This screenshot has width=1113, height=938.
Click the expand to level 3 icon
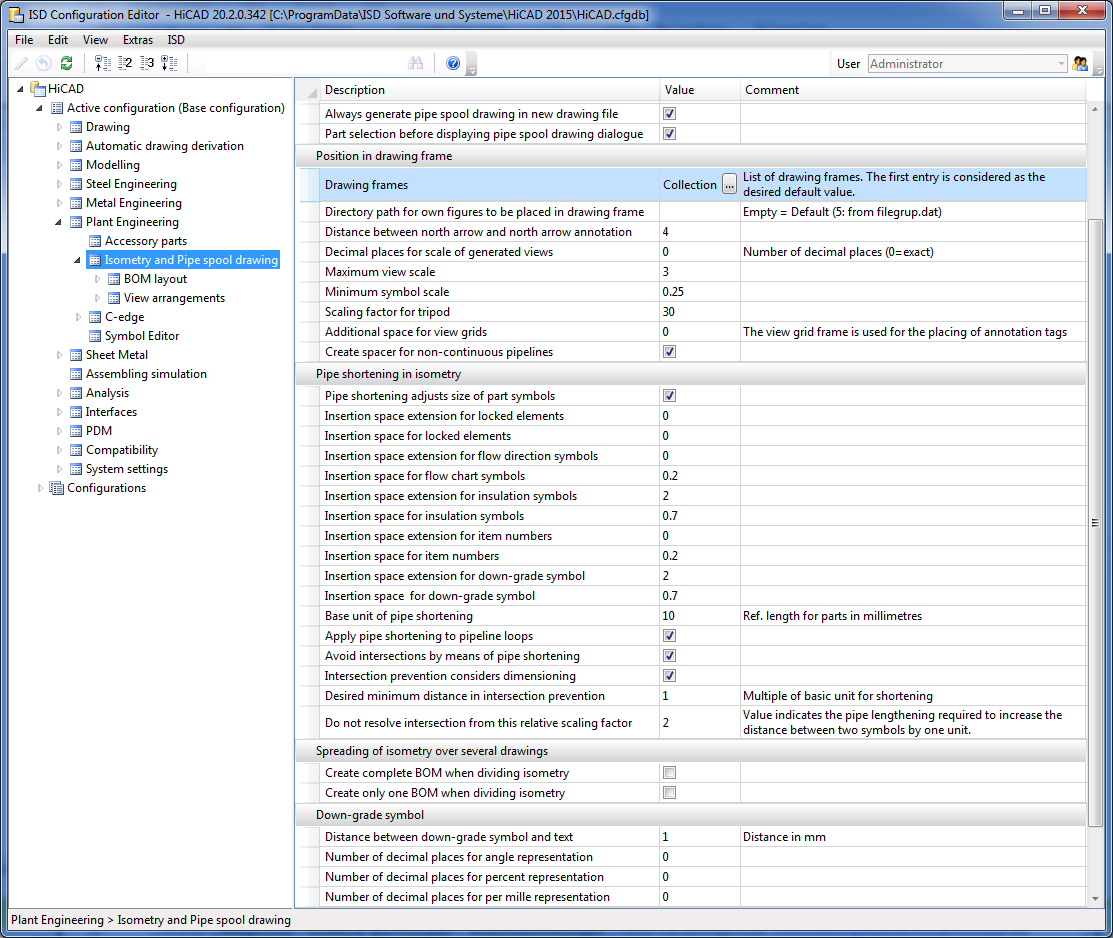(147, 63)
